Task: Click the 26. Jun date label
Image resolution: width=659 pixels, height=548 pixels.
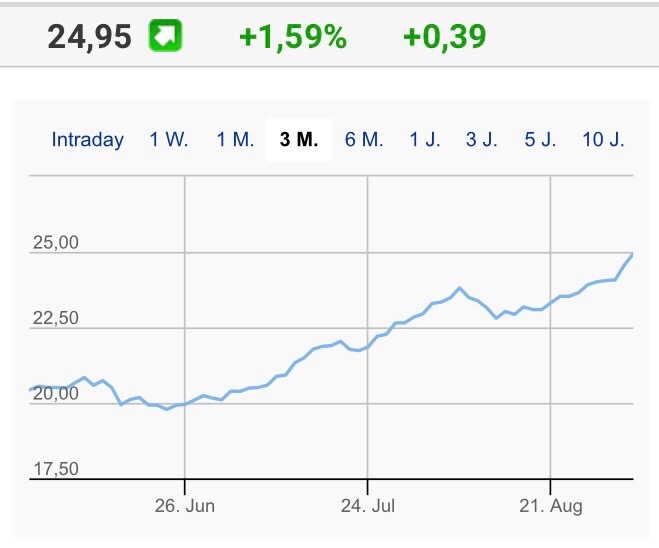Action: (x=184, y=506)
